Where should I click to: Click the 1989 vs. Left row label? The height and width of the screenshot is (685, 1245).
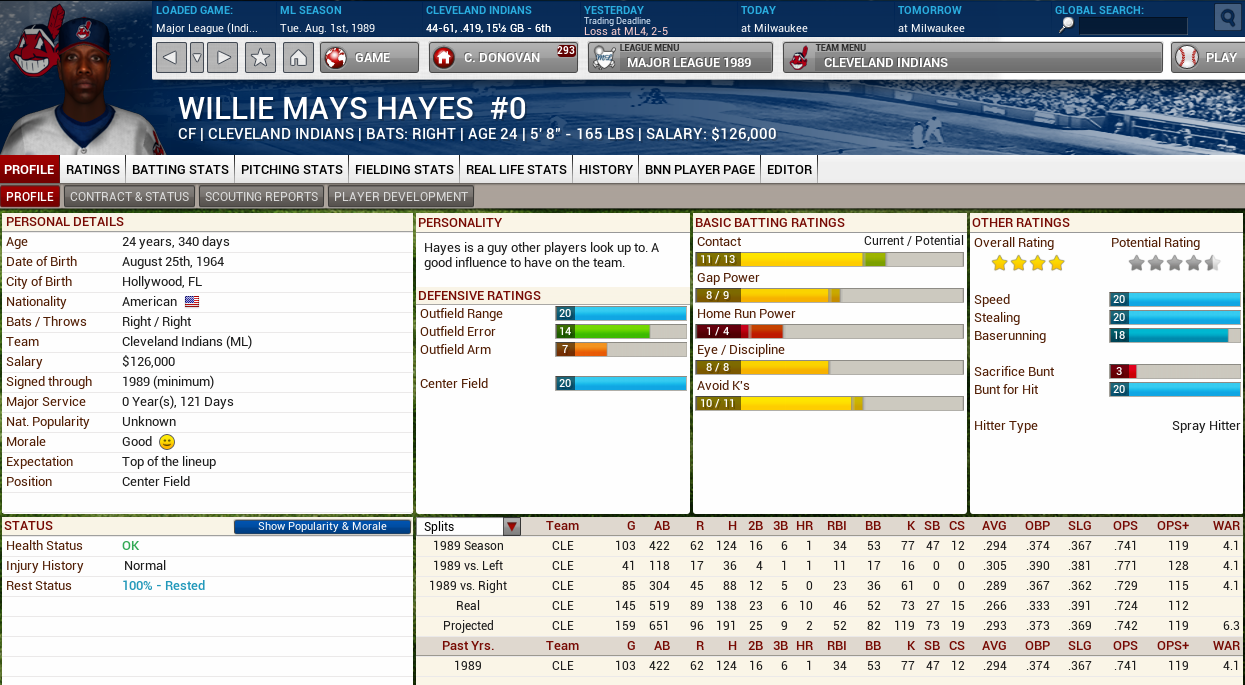click(468, 566)
